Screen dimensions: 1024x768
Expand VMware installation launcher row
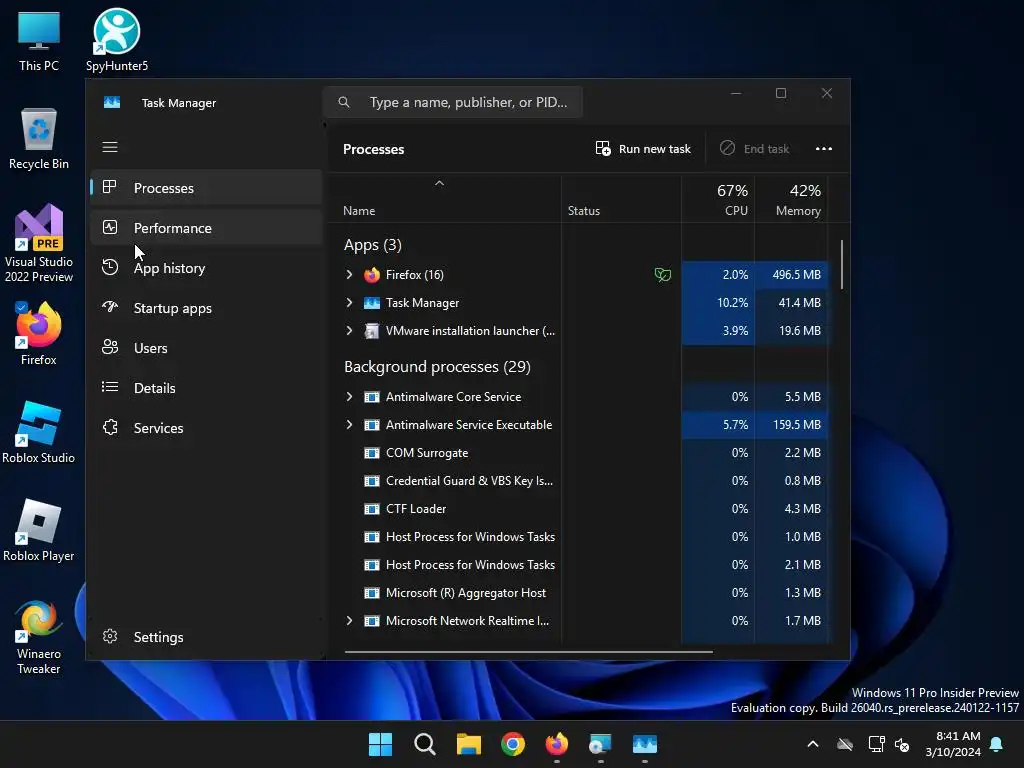pyautogui.click(x=349, y=330)
